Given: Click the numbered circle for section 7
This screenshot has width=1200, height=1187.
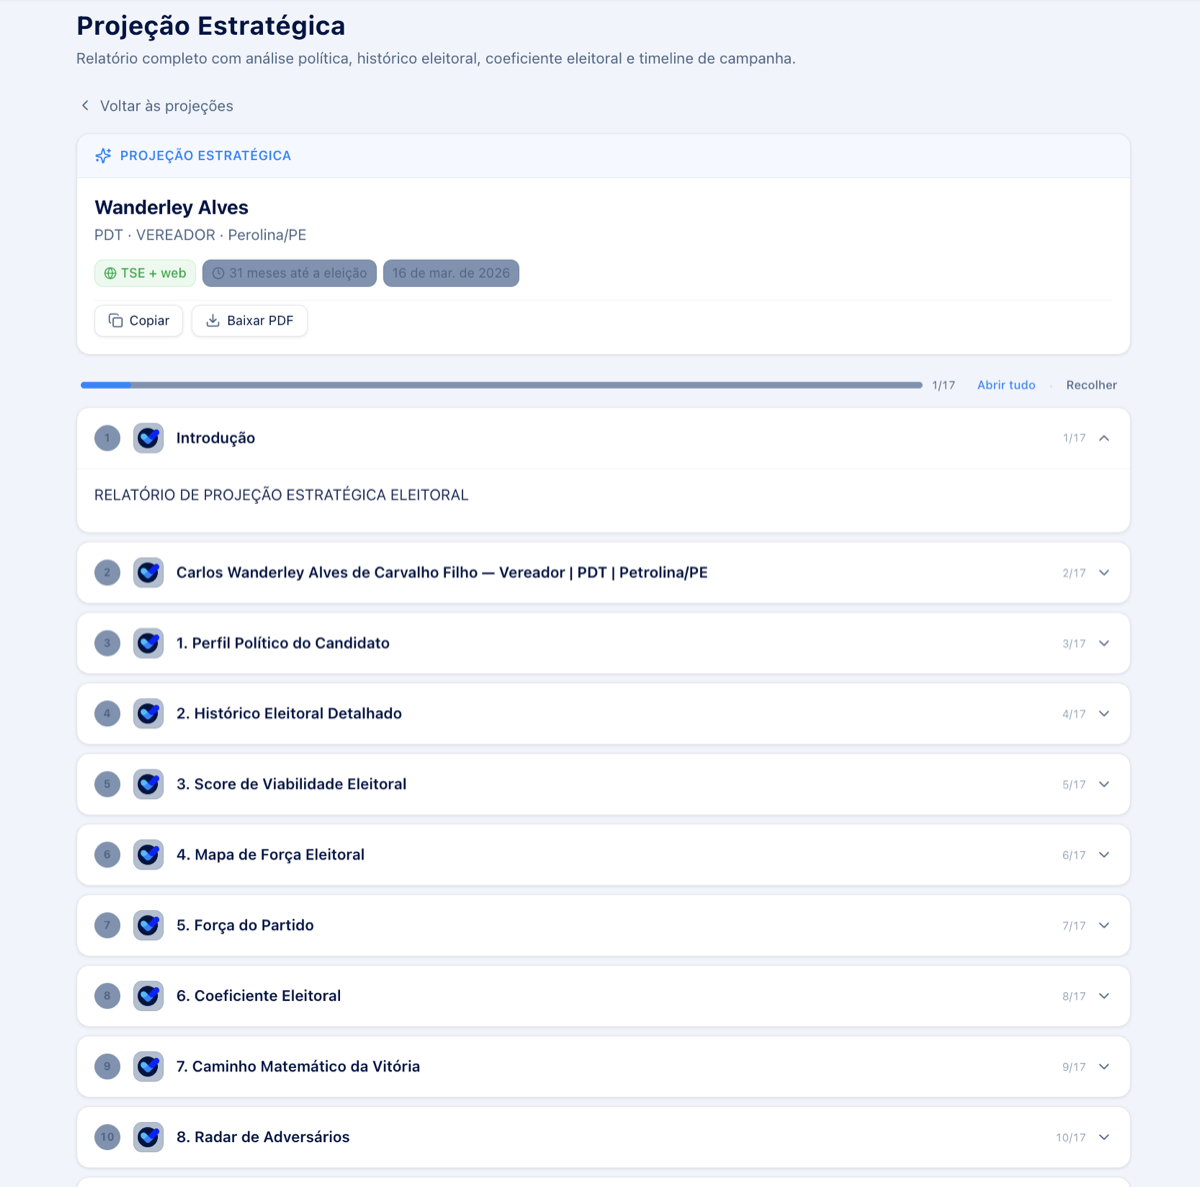Looking at the screenshot, I should pos(107,925).
